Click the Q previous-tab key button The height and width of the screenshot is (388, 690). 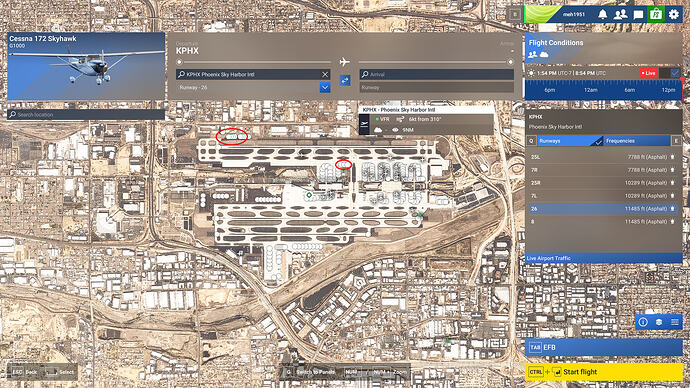[x=532, y=141]
